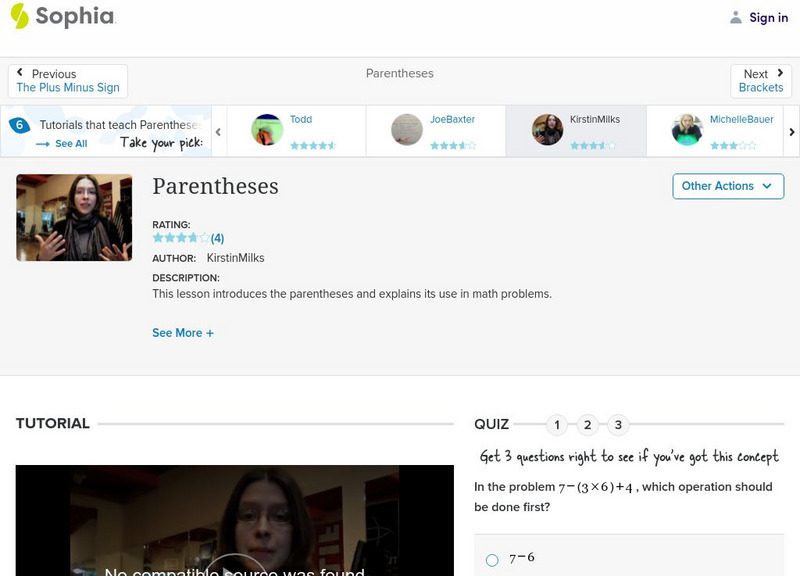
Task: Click the left carousel arrow before Todd
Action: point(218,132)
